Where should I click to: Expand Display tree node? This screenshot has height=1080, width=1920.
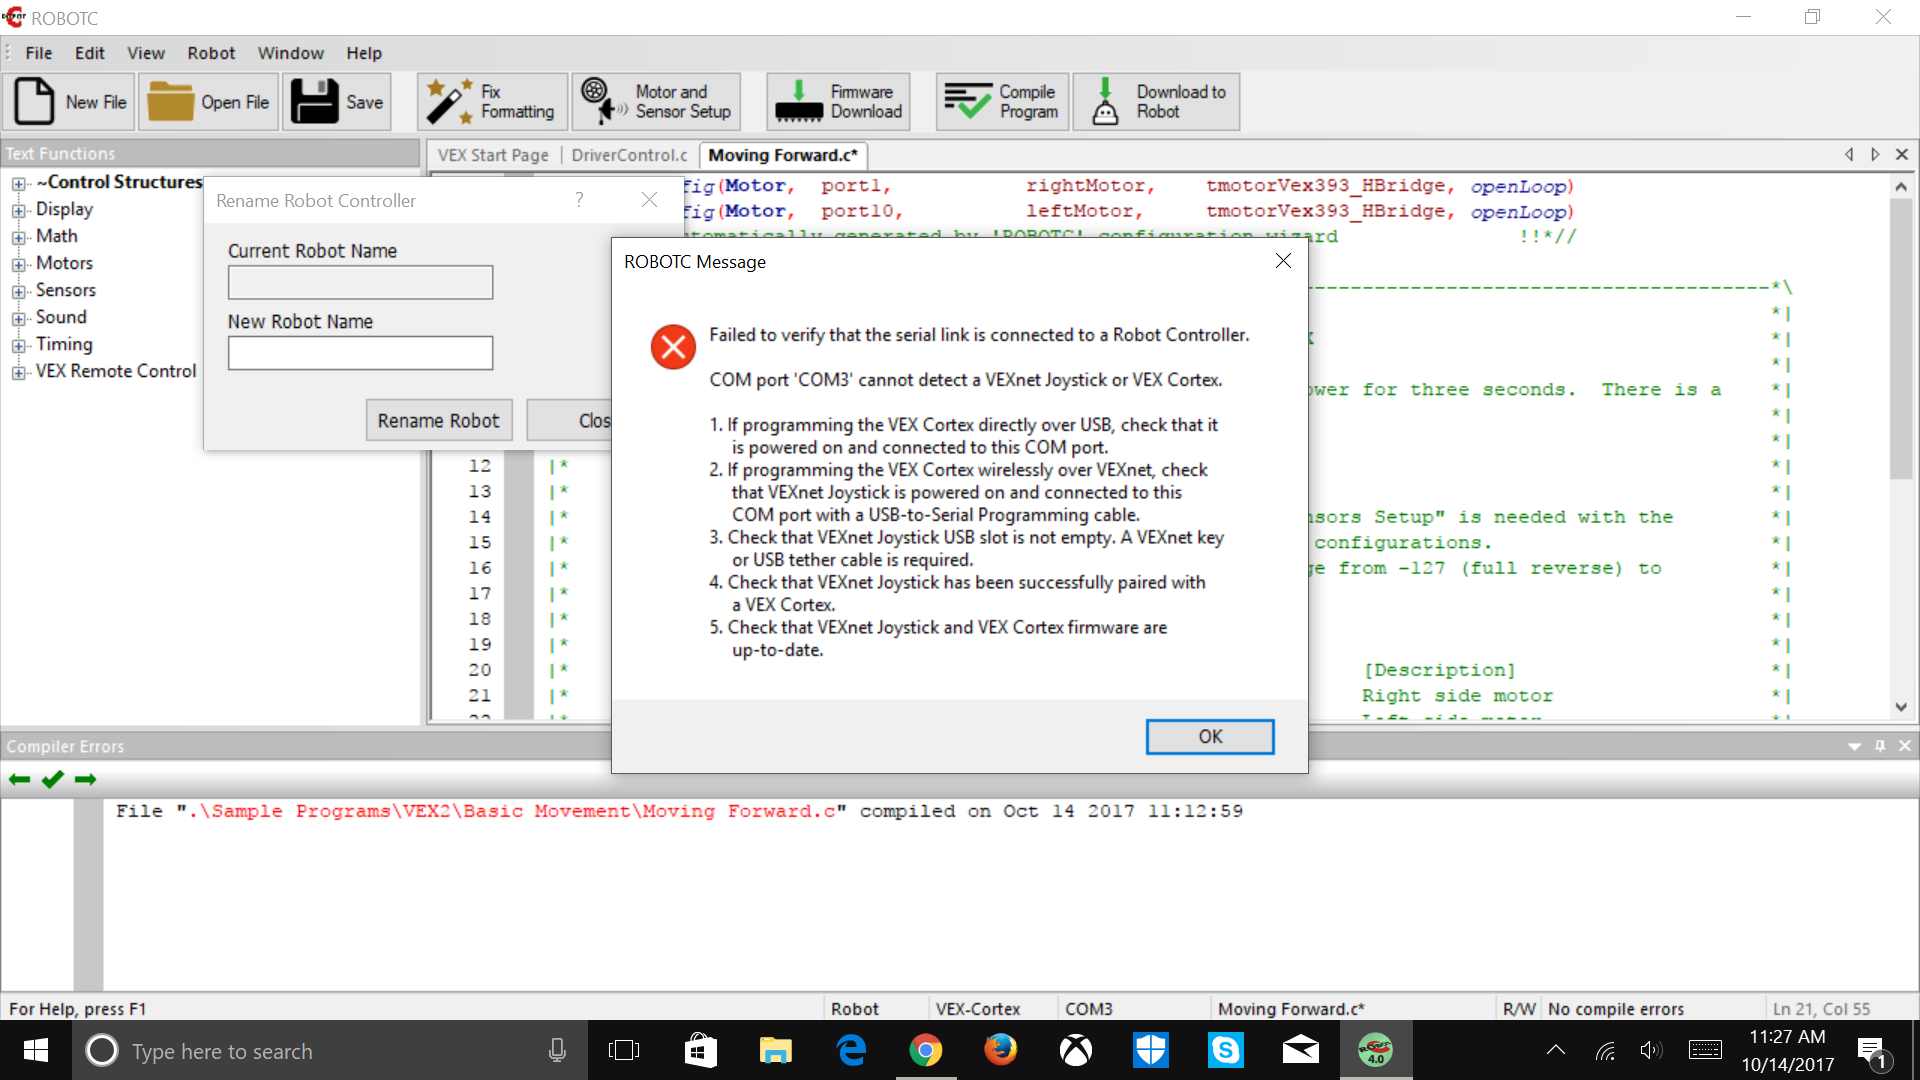click(18, 211)
